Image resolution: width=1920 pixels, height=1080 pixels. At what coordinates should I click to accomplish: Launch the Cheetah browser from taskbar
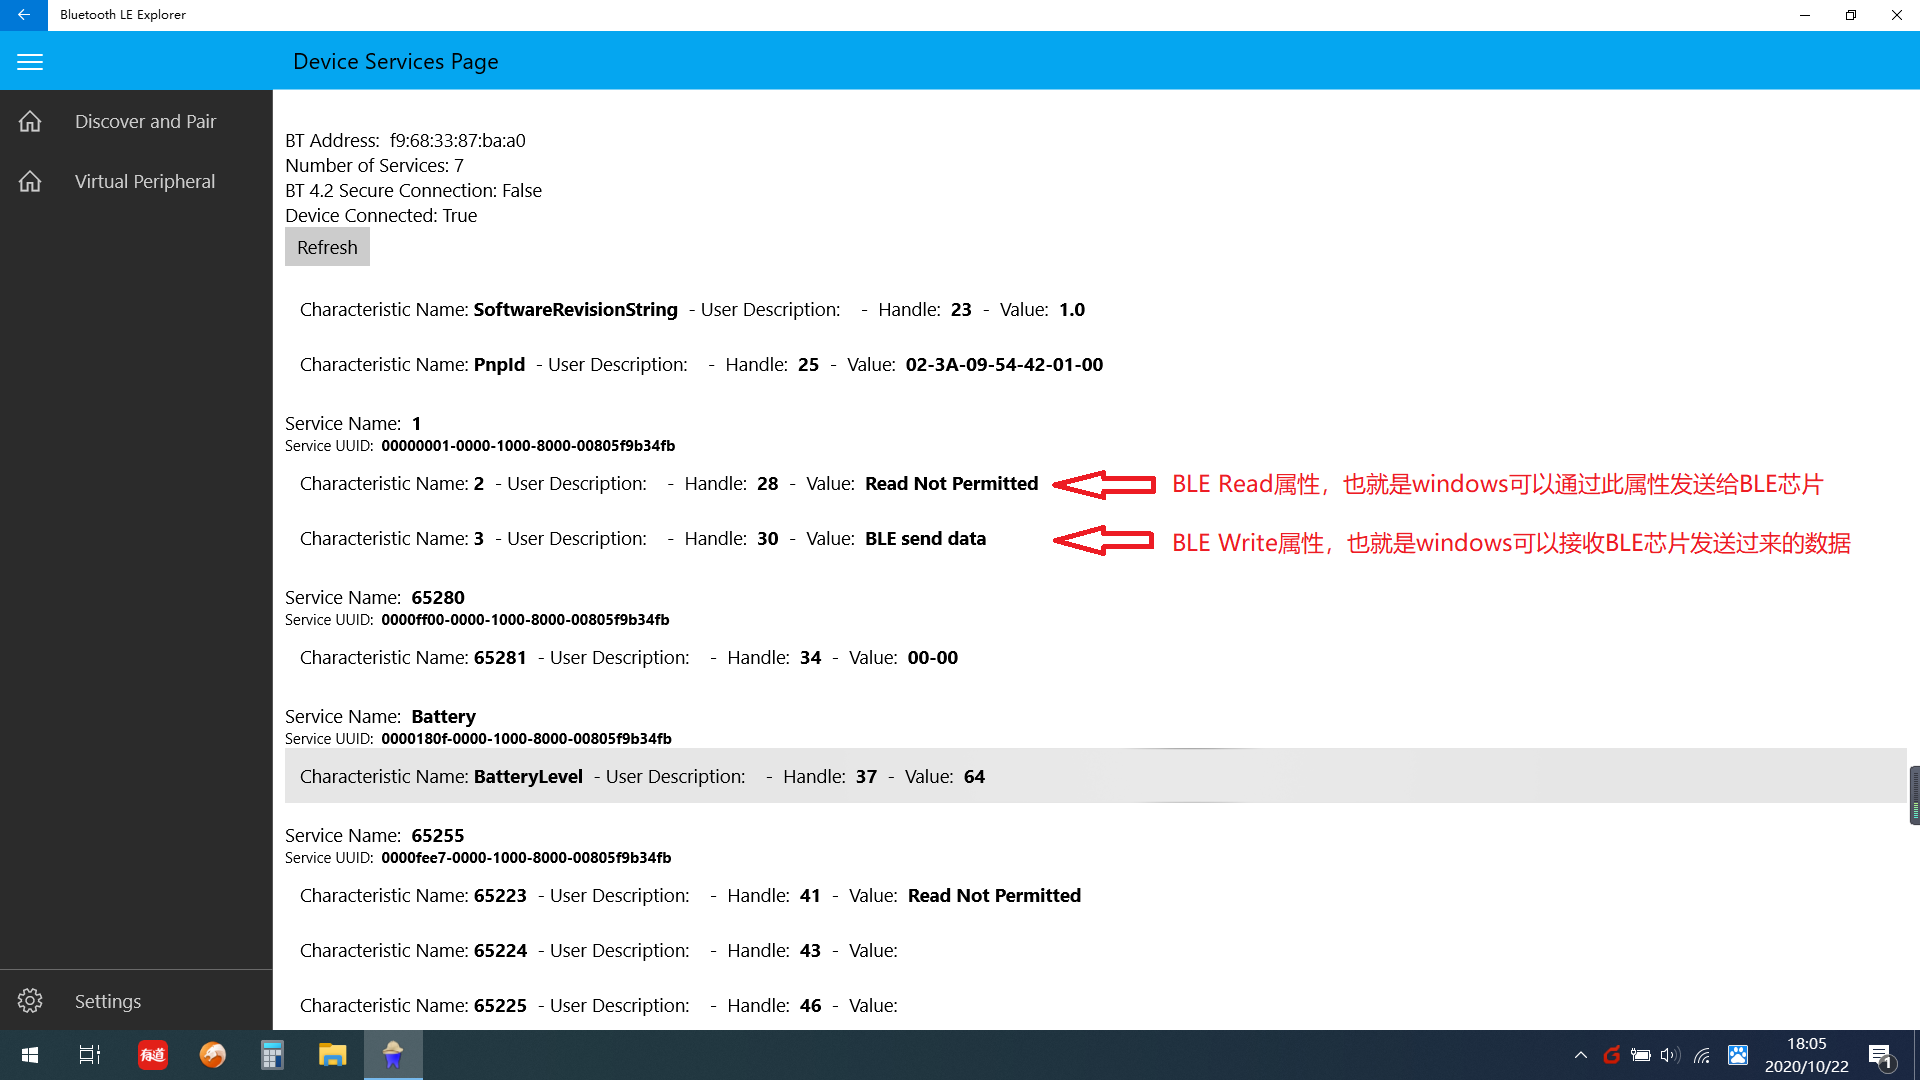(212, 1055)
